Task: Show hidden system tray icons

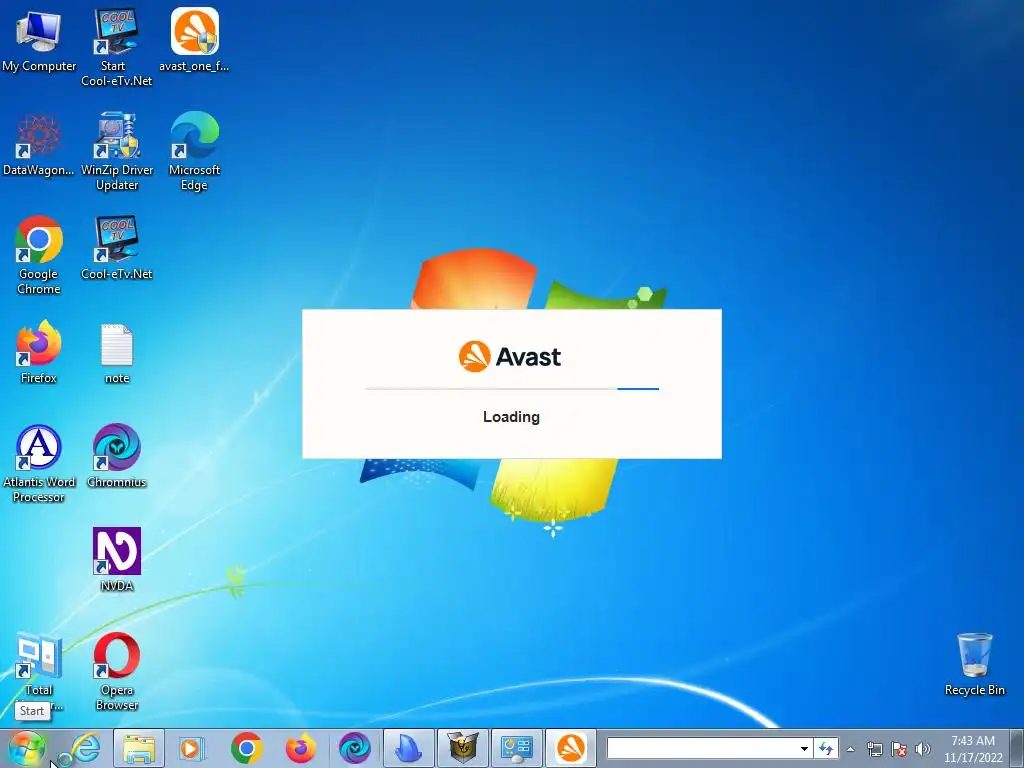Action: pyautogui.click(x=850, y=750)
